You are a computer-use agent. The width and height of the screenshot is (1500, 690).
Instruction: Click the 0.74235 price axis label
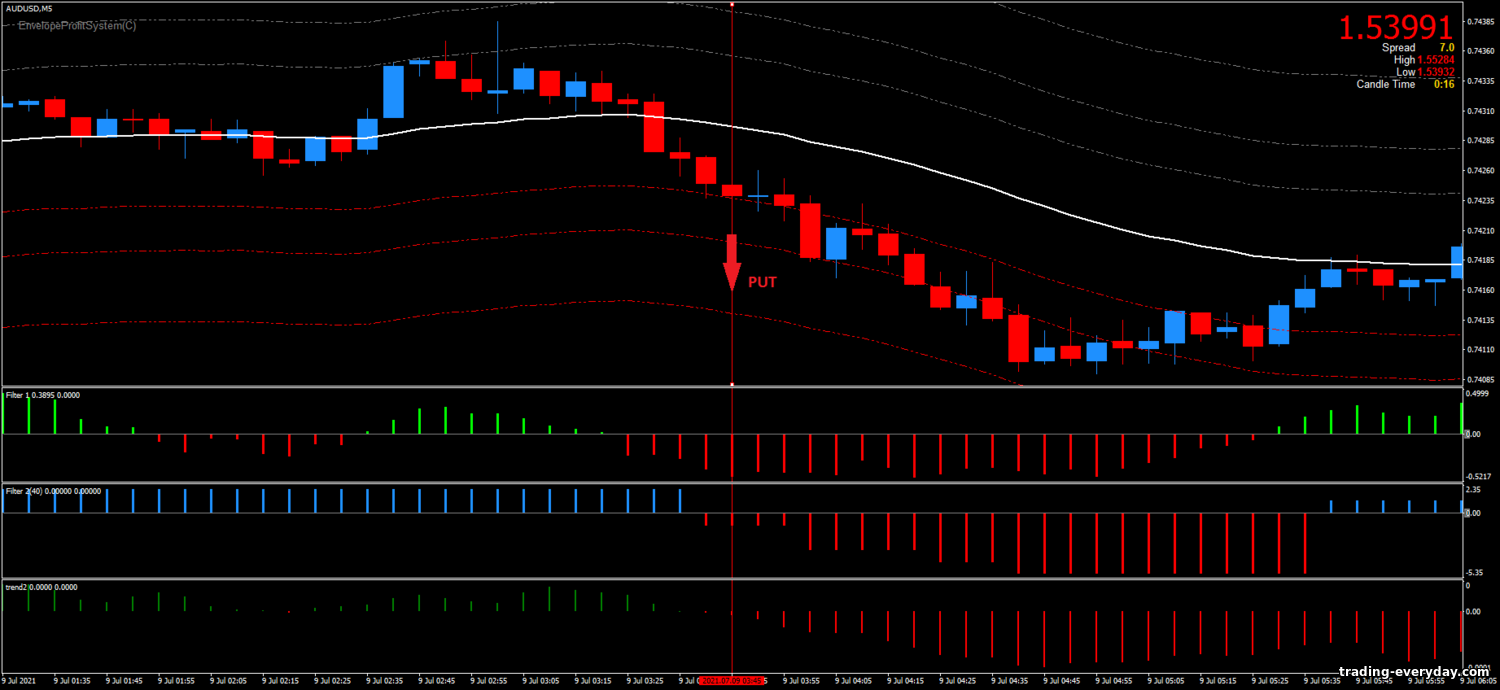coord(1481,201)
